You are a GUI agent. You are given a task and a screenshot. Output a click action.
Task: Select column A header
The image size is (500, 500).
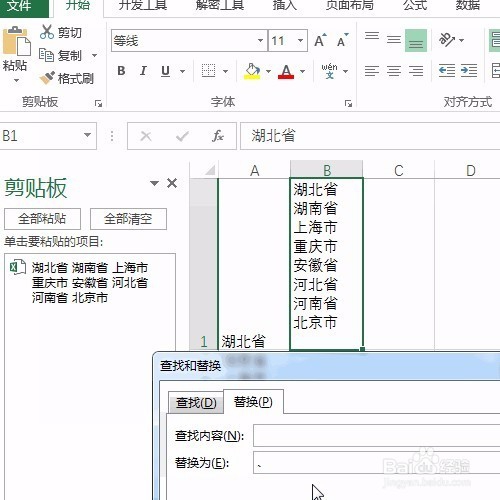coord(254,170)
